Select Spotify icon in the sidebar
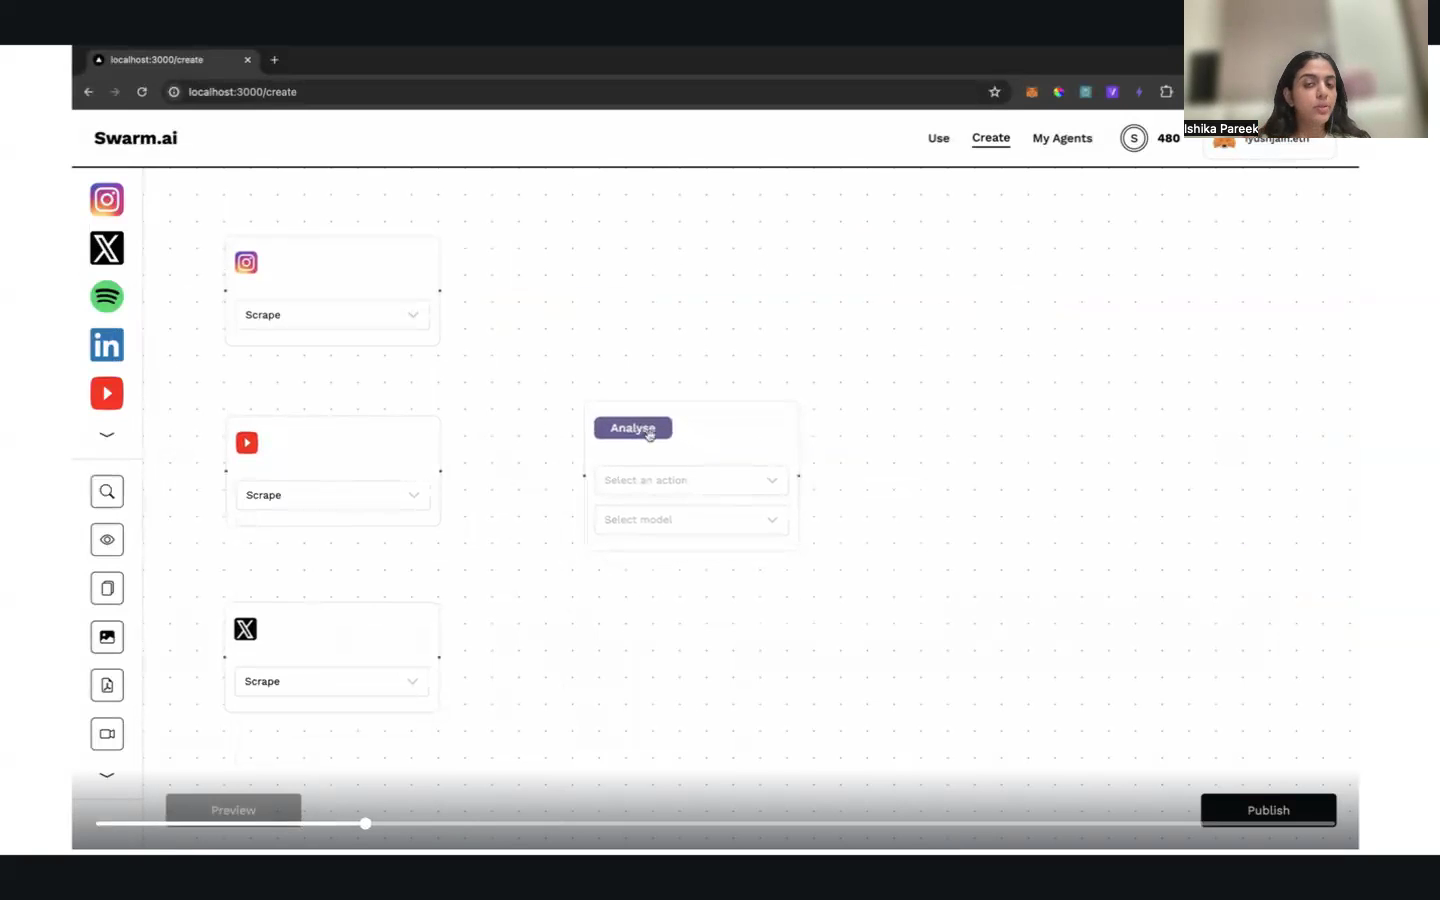The width and height of the screenshot is (1440, 900). (x=107, y=297)
